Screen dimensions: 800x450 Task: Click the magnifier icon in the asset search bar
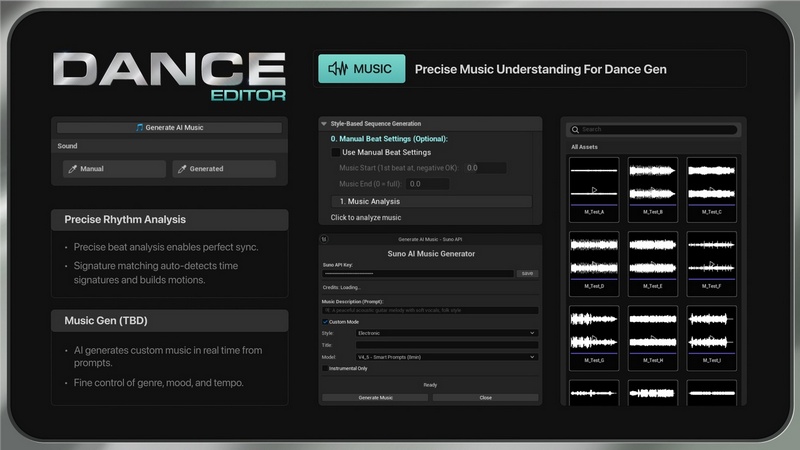click(575, 130)
